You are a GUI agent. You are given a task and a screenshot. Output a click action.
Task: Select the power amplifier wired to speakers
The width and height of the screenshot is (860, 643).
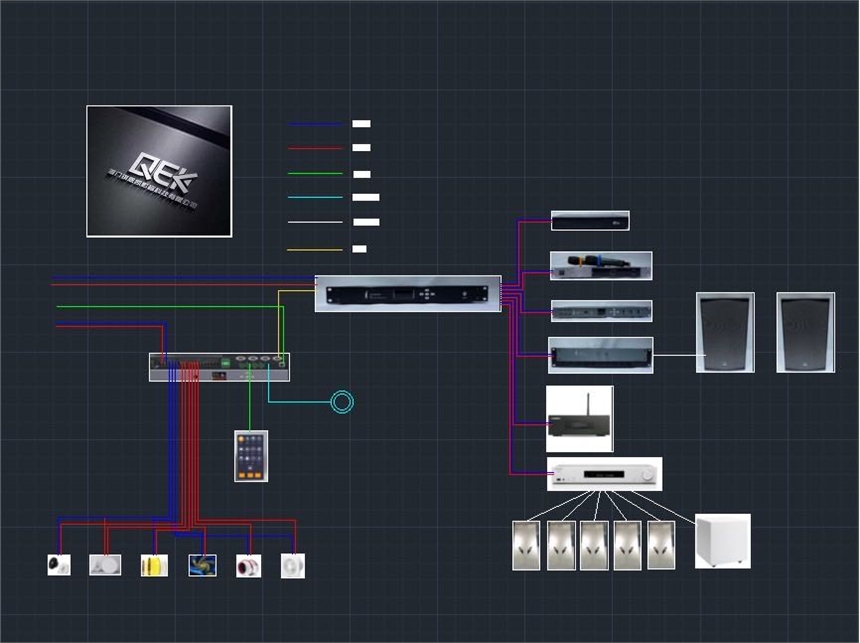tap(600, 355)
